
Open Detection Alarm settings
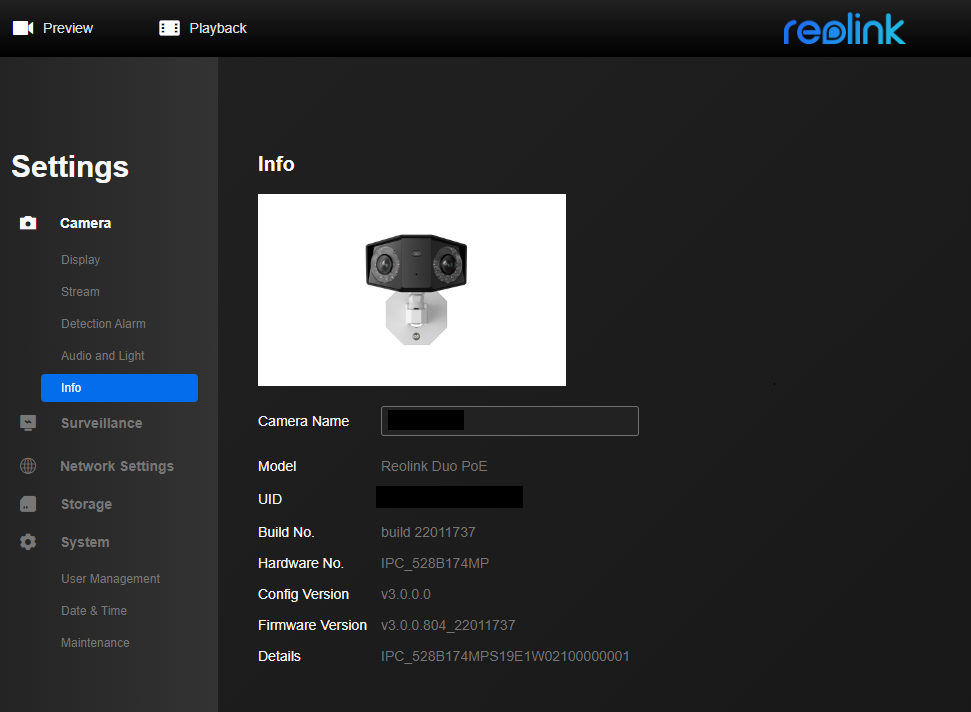103,323
